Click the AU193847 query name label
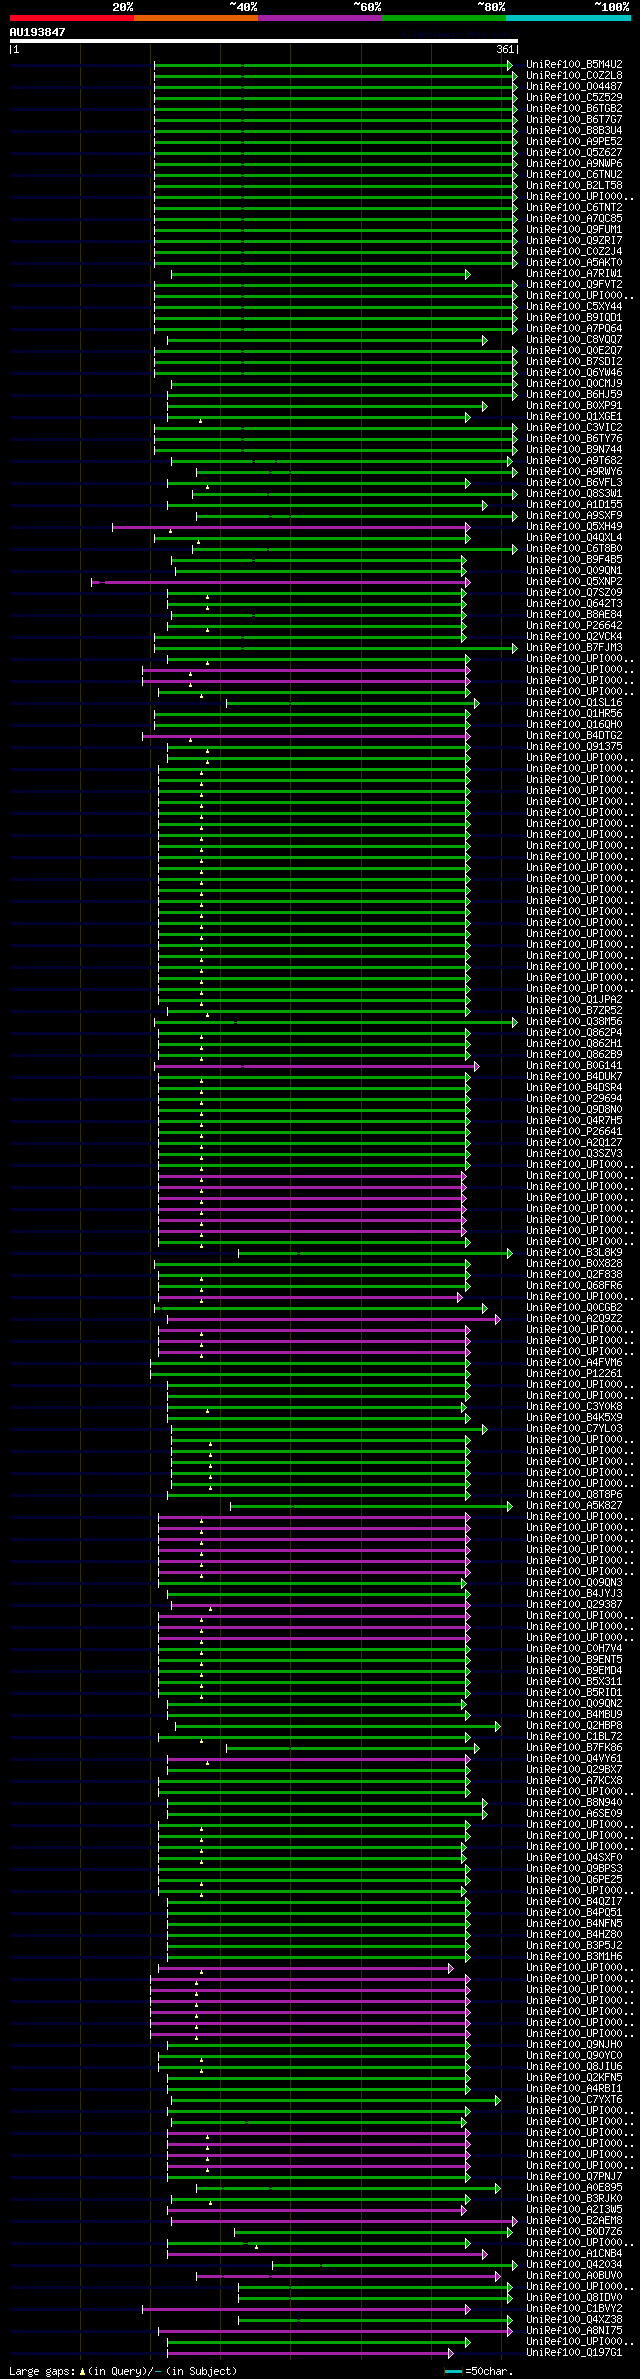The width and height of the screenshot is (640, 2379). pyautogui.click(x=38, y=32)
